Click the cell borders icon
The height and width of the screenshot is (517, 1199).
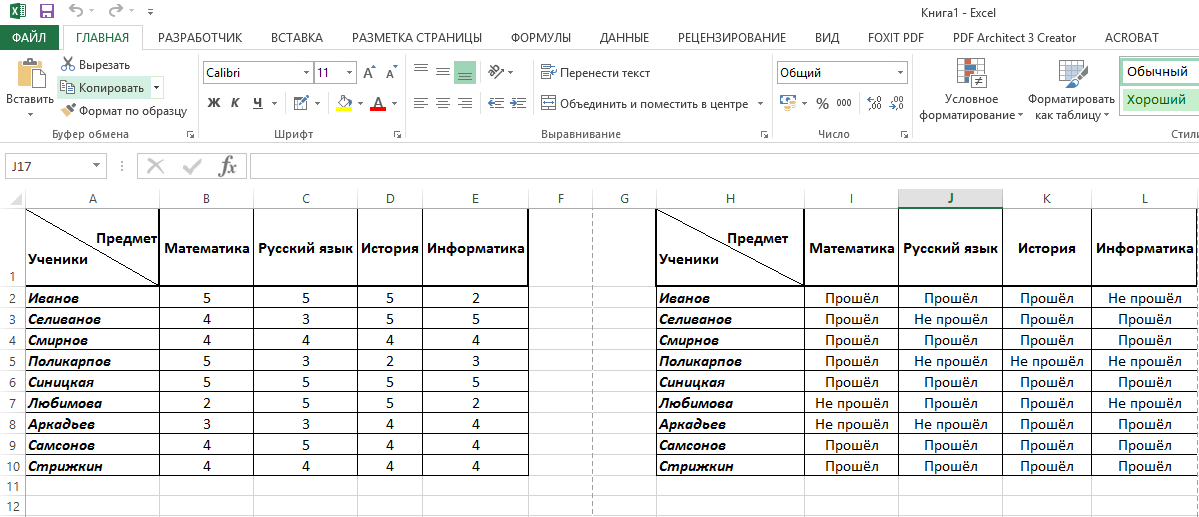coord(299,103)
